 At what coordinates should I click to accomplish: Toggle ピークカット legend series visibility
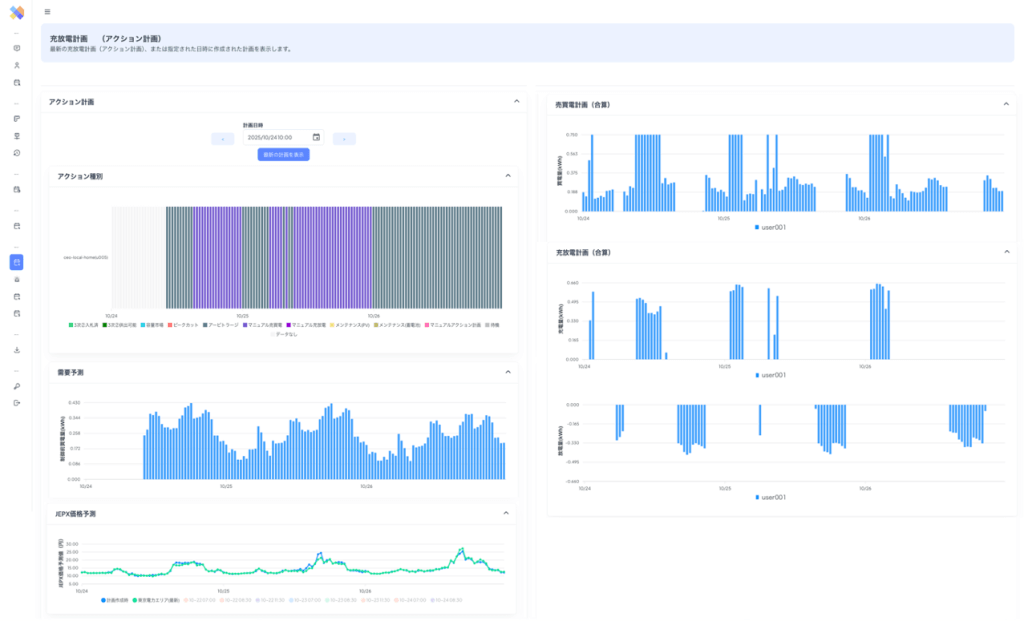click(x=183, y=325)
